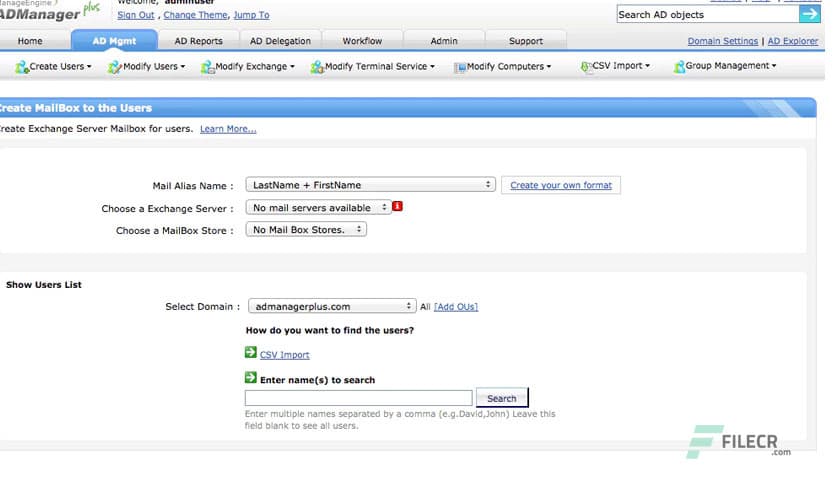This screenshot has width=836, height=484.
Task: Click the Modify Computers monitor icon
Action: pos(460,68)
